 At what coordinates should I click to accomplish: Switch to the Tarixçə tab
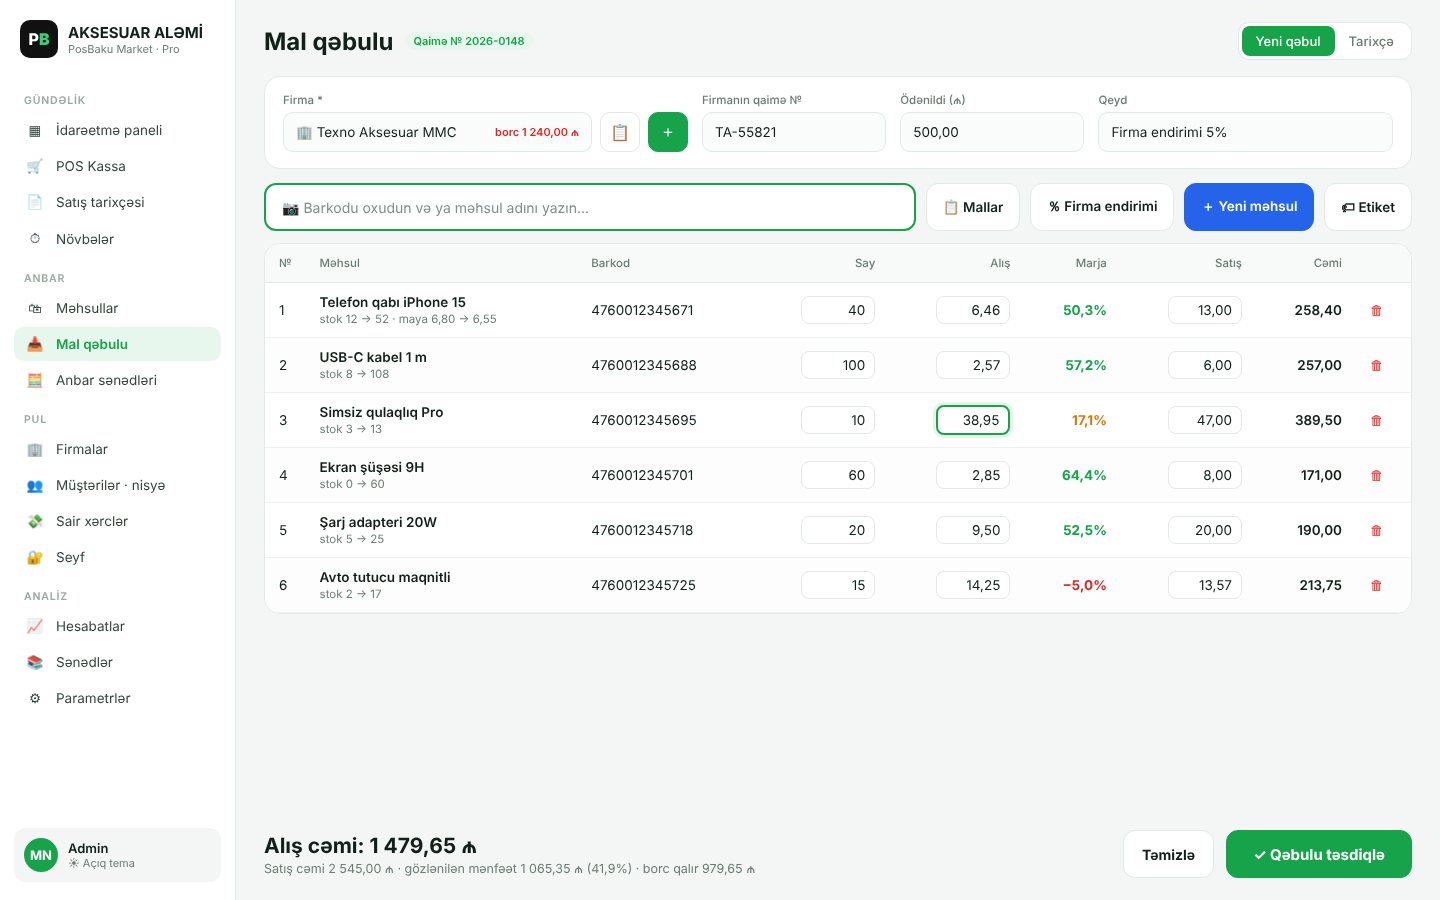[1371, 41]
